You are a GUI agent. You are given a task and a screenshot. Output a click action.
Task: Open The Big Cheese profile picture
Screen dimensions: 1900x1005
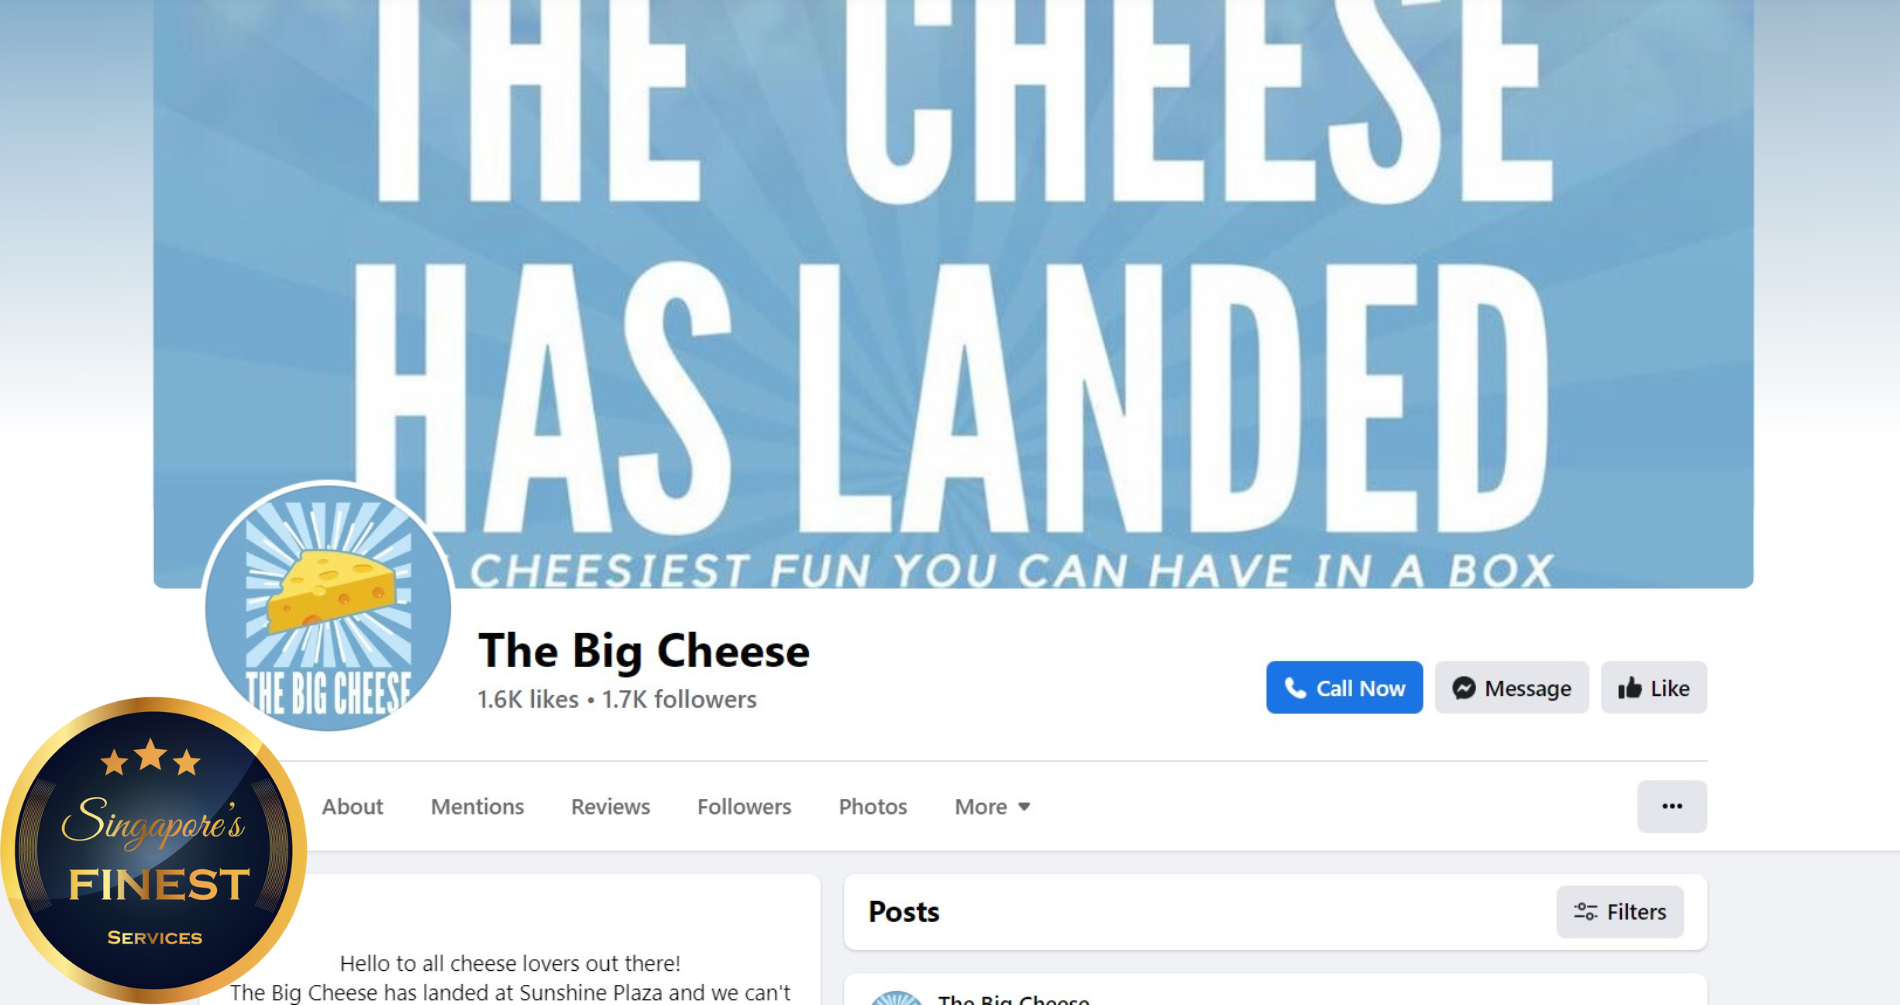328,607
